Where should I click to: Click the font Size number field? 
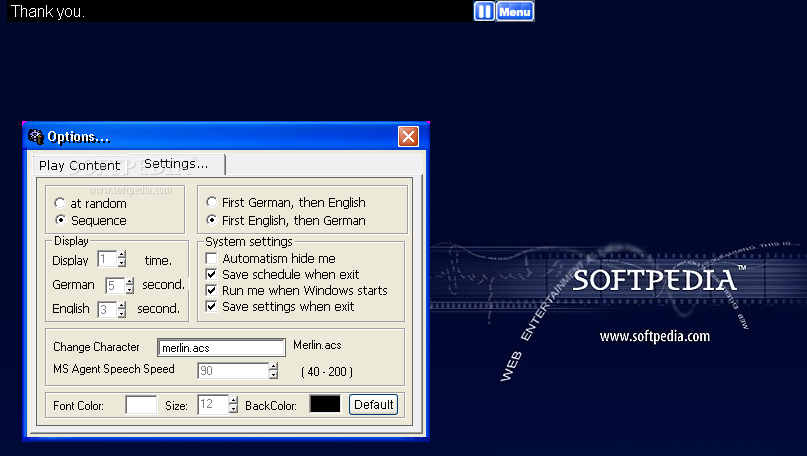pos(213,405)
